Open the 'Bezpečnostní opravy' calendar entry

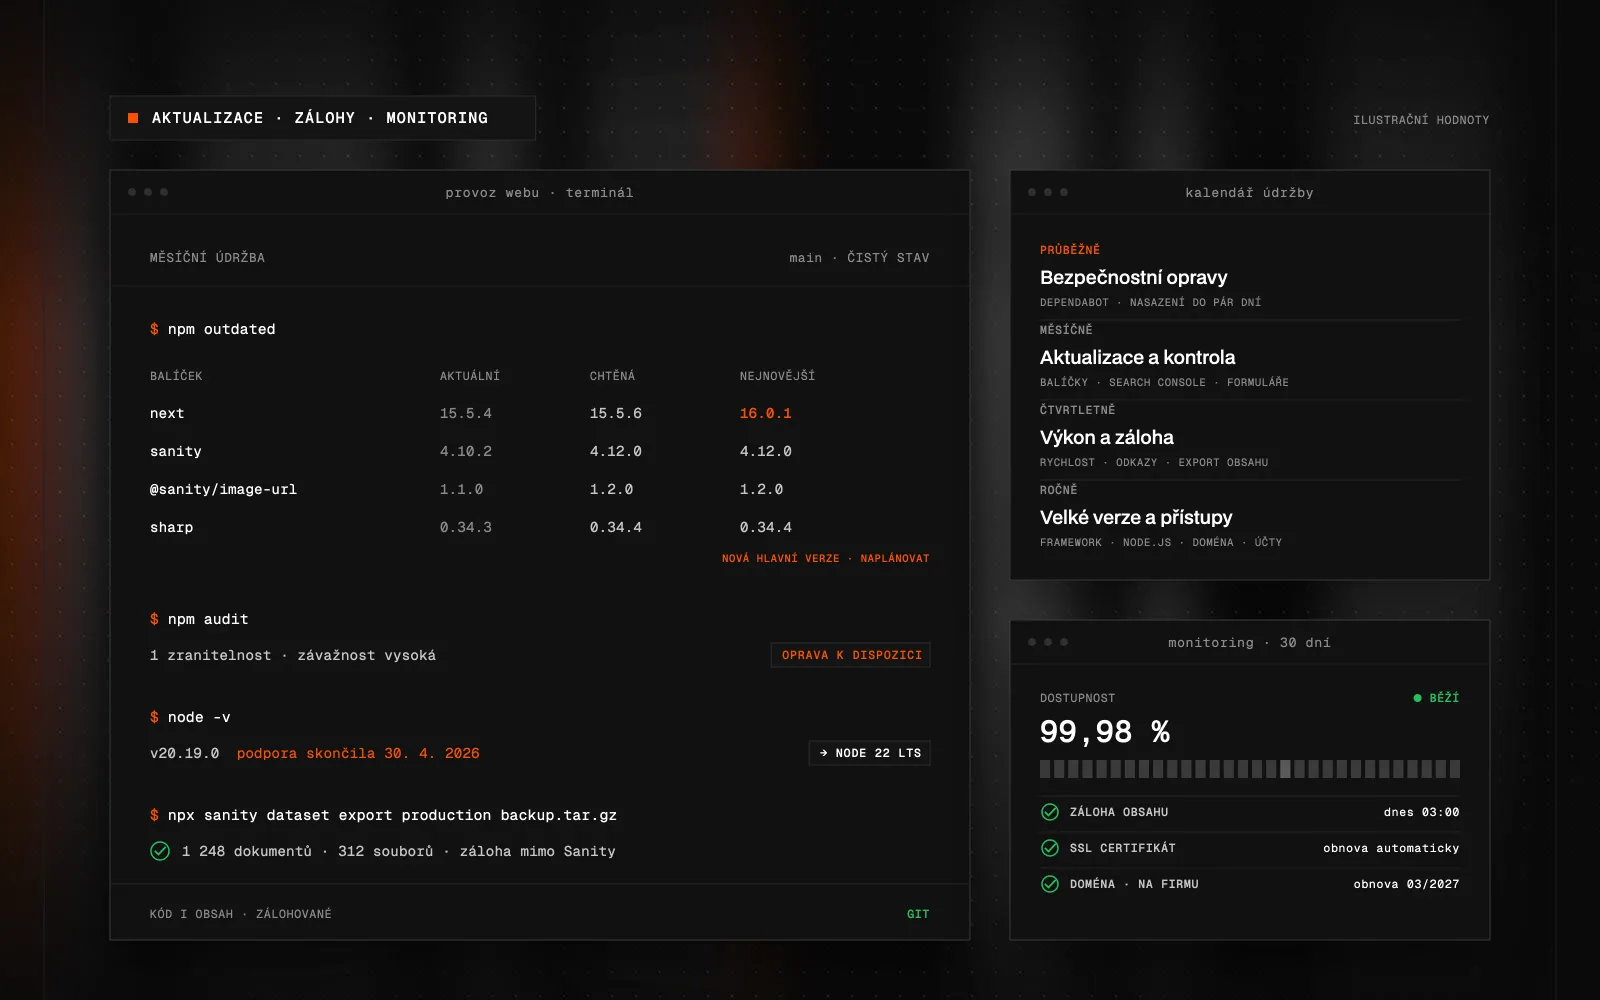coord(1134,277)
